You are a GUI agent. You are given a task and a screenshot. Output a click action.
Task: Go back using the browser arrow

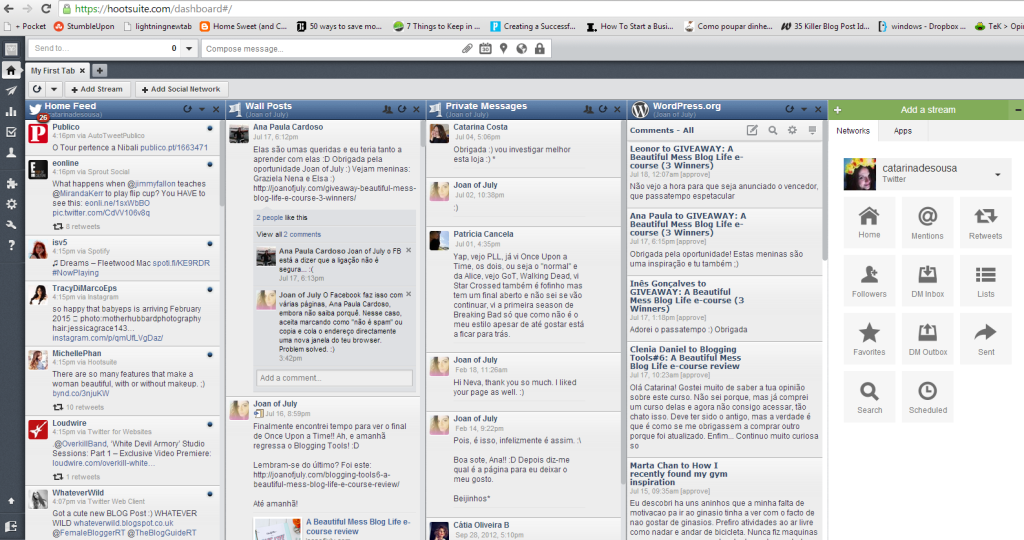tap(9, 8)
